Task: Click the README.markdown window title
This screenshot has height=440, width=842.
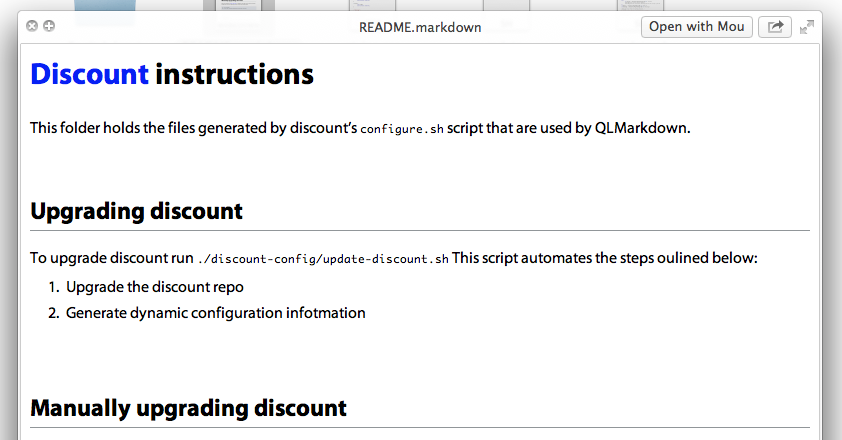Action: point(420,27)
